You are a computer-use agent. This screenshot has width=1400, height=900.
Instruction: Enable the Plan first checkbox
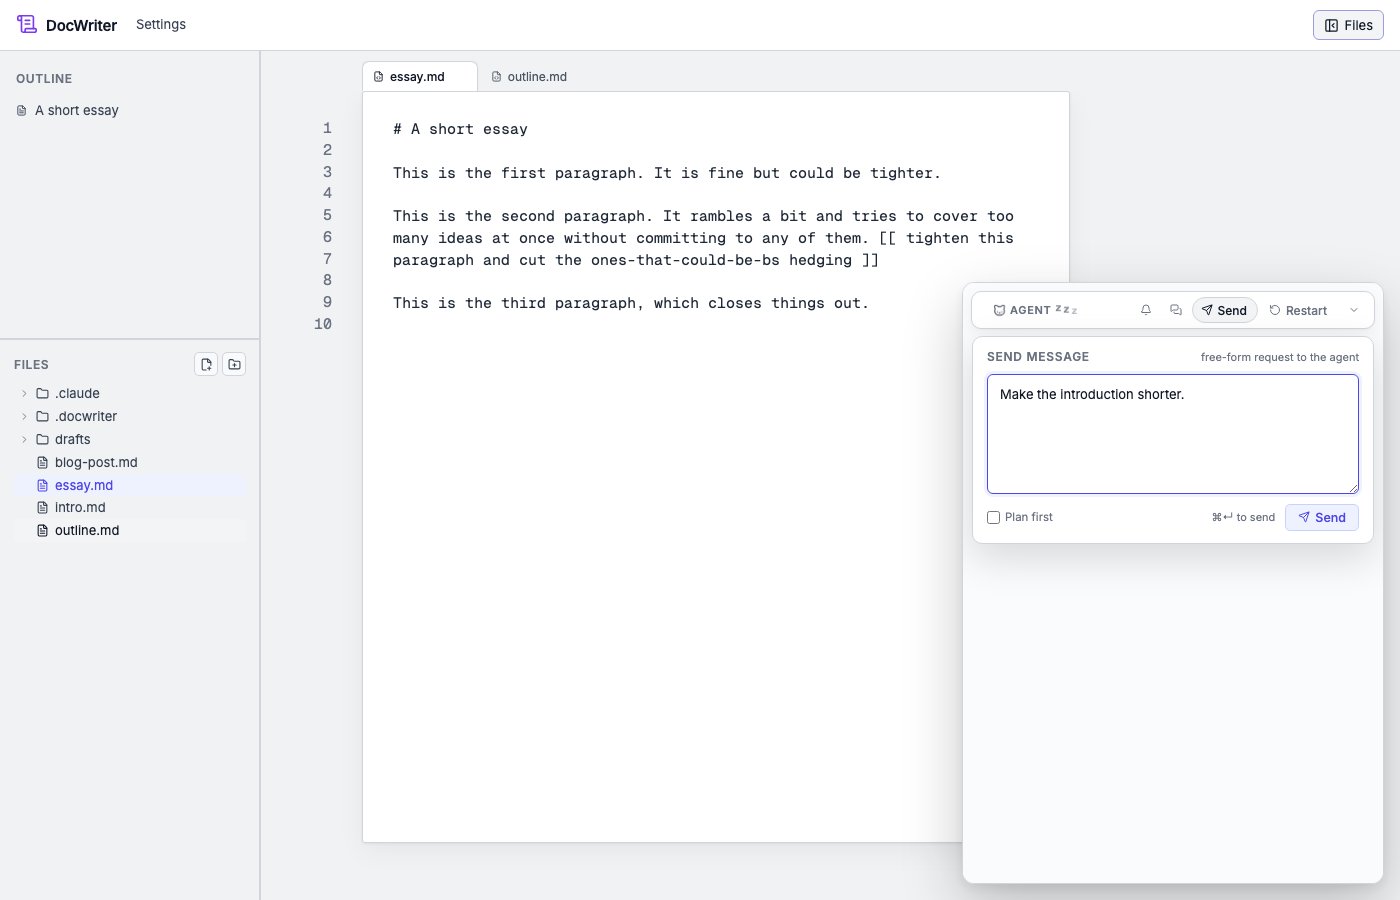(993, 517)
